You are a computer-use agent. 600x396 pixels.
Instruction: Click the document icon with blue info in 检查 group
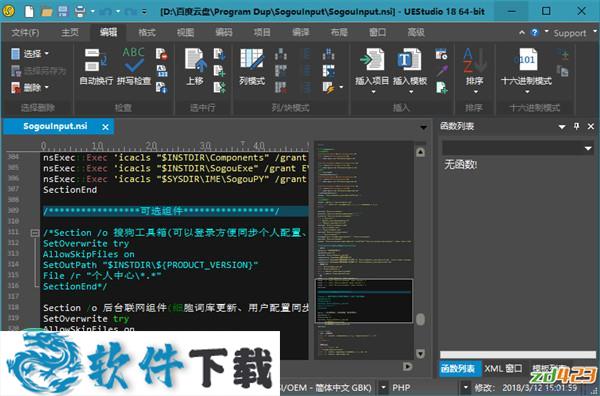pos(161,88)
